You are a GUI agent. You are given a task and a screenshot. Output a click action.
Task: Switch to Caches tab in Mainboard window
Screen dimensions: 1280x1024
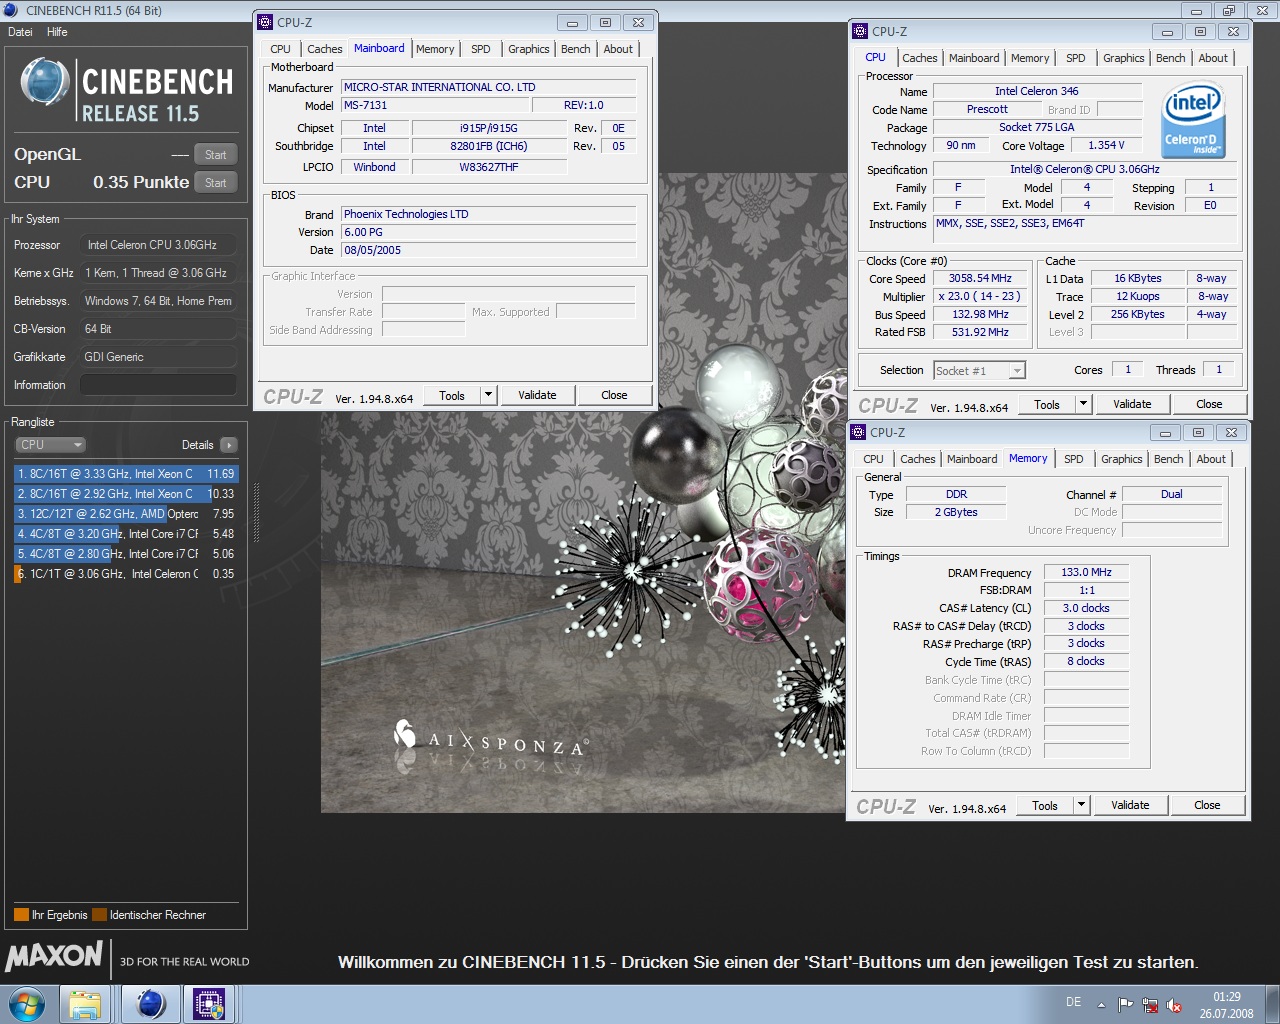click(x=324, y=49)
